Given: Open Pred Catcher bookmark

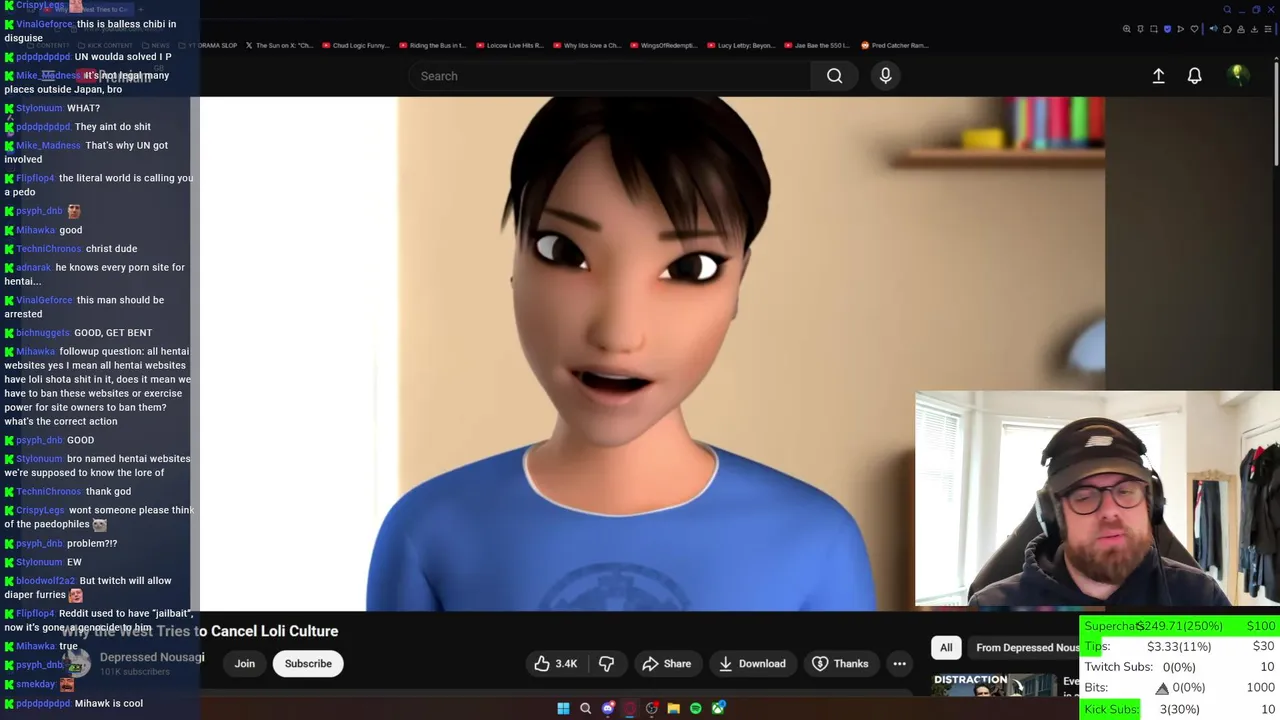Looking at the screenshot, I should coord(895,45).
